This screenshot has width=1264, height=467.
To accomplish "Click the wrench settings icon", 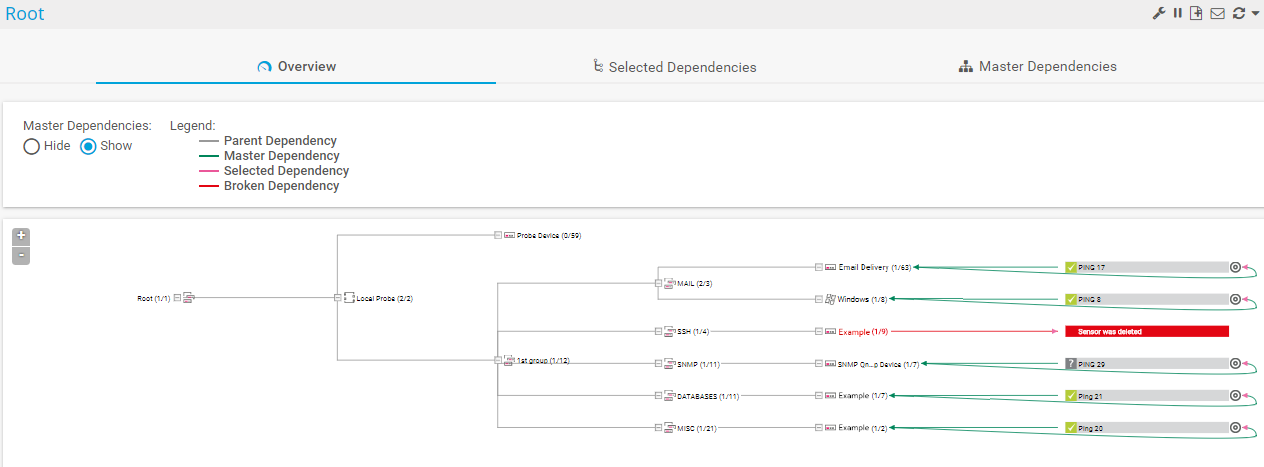I will [x=1159, y=14].
